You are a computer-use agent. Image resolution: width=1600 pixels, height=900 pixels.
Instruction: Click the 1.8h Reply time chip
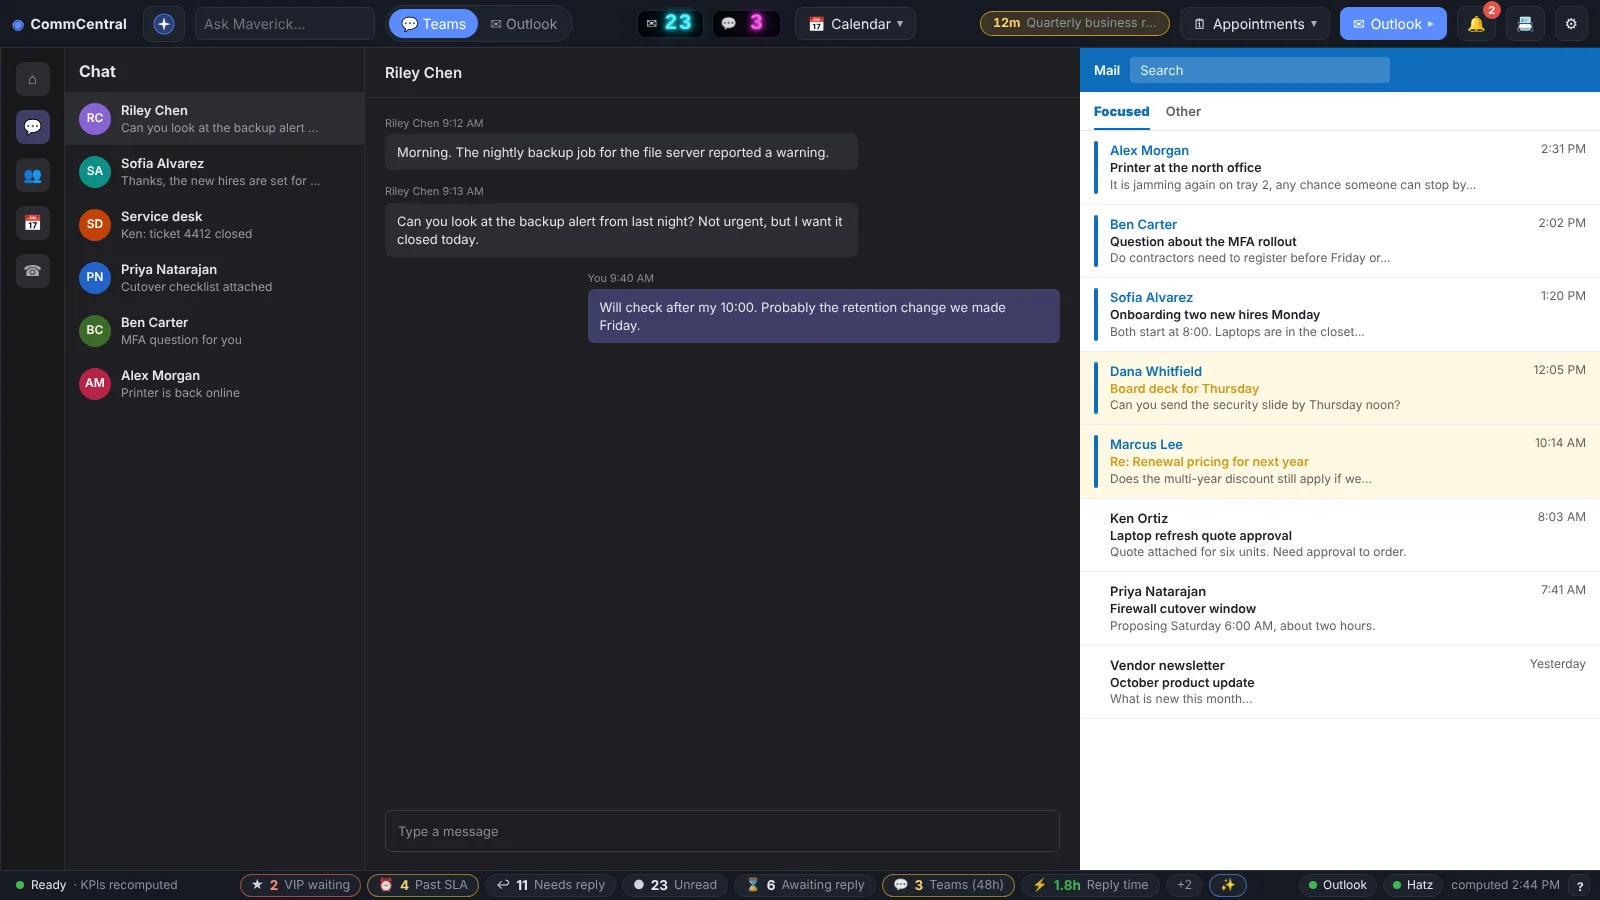(x=1090, y=885)
